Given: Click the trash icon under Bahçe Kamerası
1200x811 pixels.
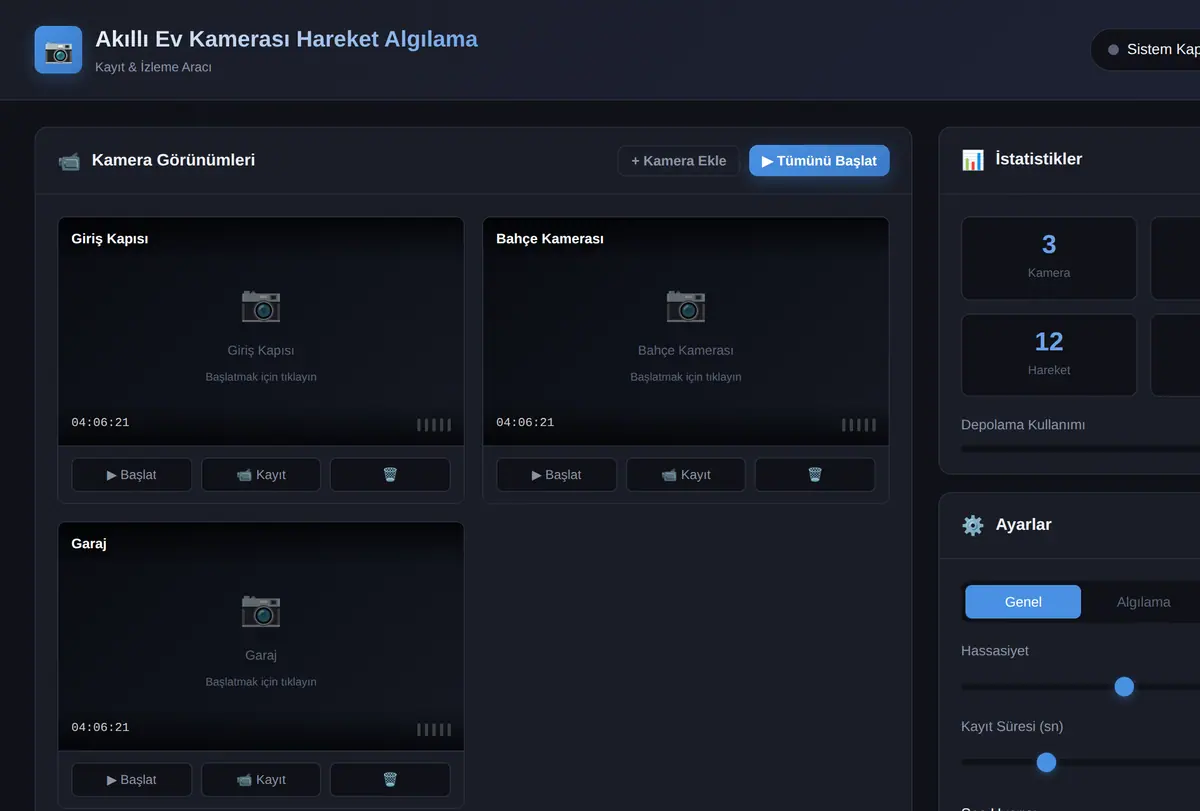Looking at the screenshot, I should coord(815,474).
